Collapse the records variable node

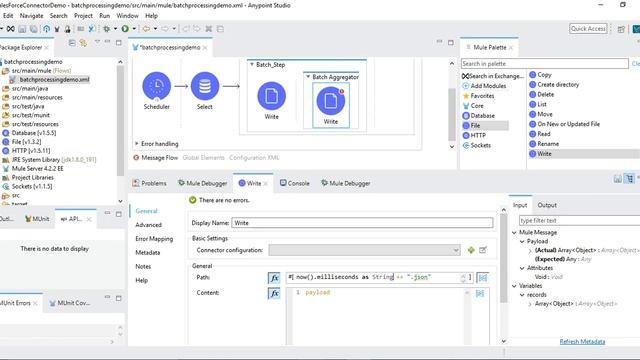522,295
